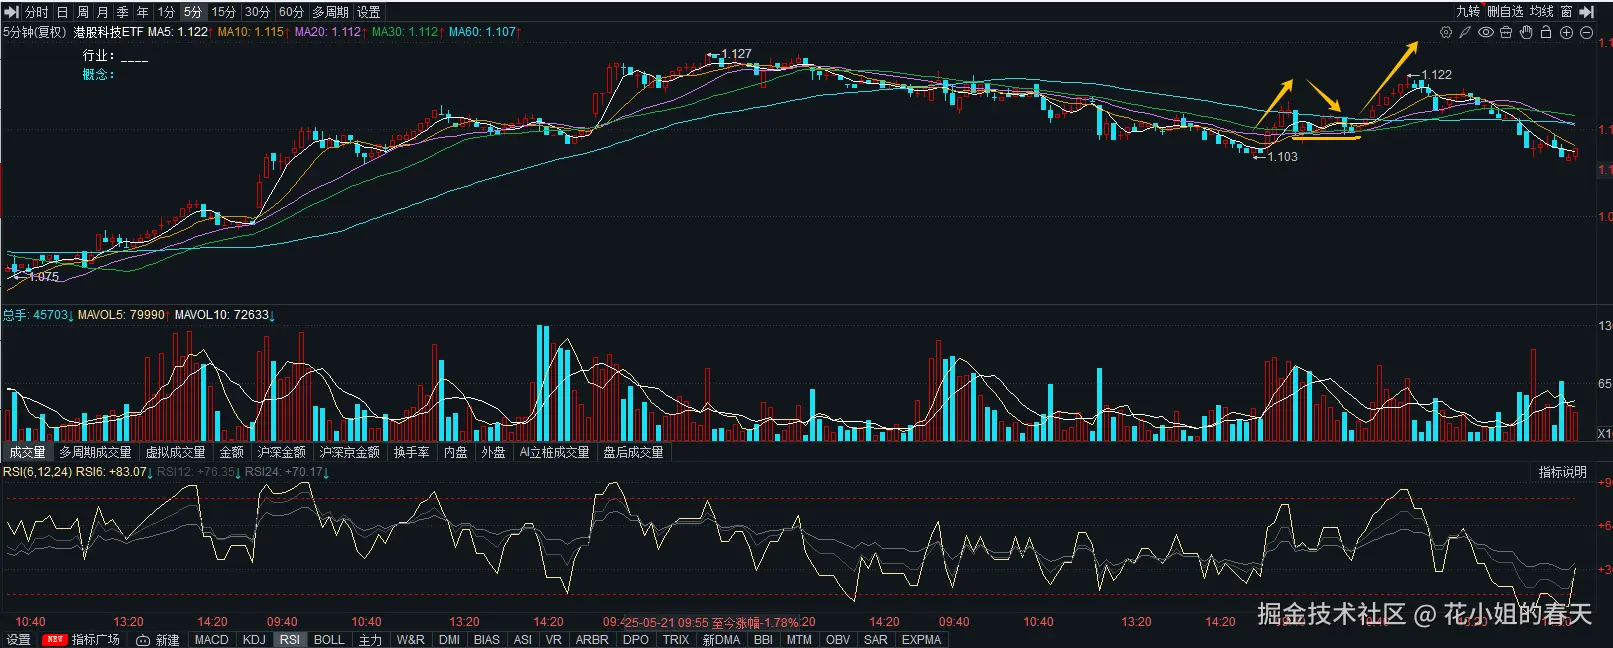Open the 多周期 multi-period view
The height and width of the screenshot is (648, 1613).
tap(331, 12)
